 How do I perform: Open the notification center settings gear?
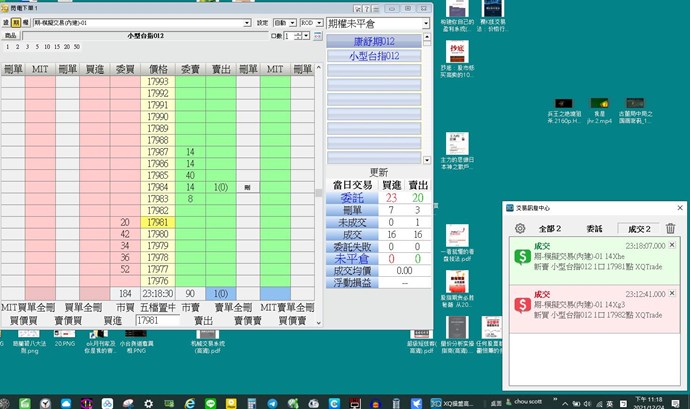[520, 229]
